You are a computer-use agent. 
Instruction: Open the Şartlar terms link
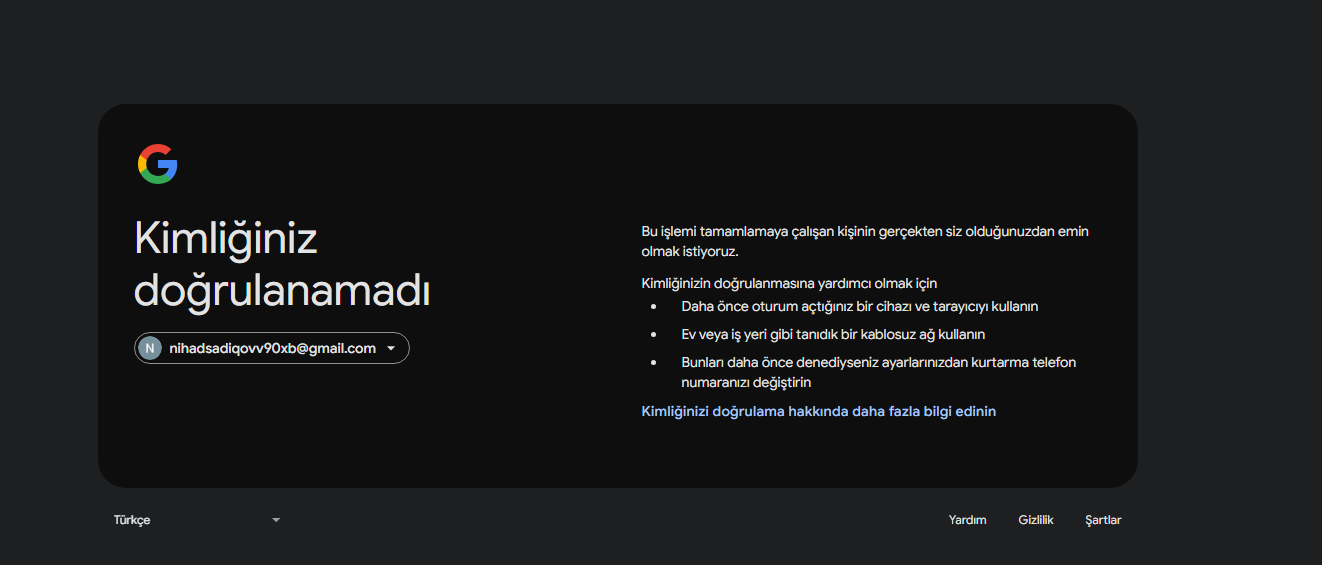(x=1103, y=520)
